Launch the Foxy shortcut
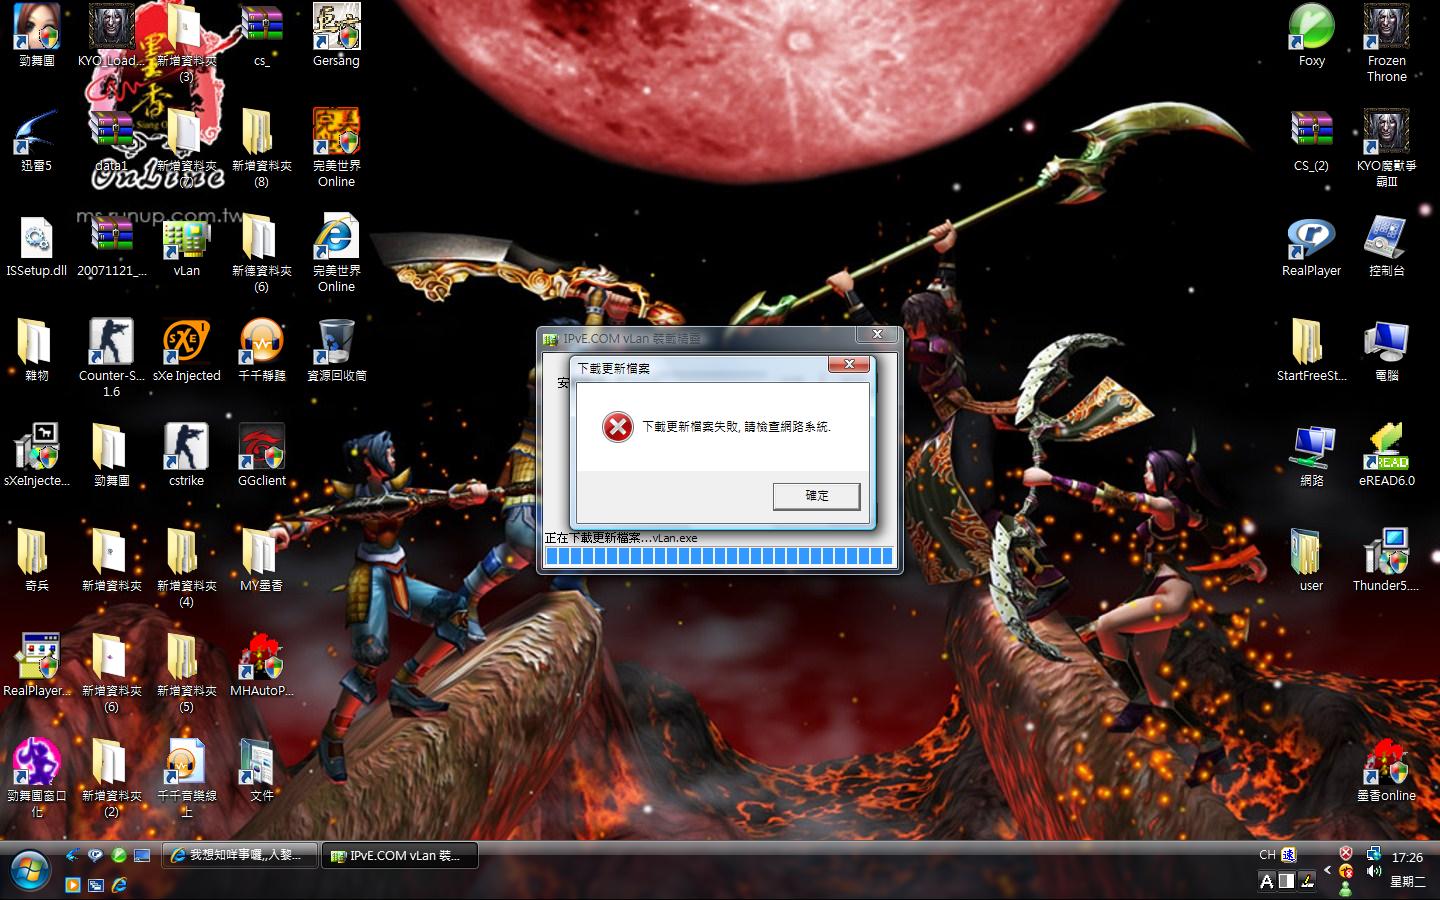The height and width of the screenshot is (900, 1440). pyautogui.click(x=1312, y=36)
